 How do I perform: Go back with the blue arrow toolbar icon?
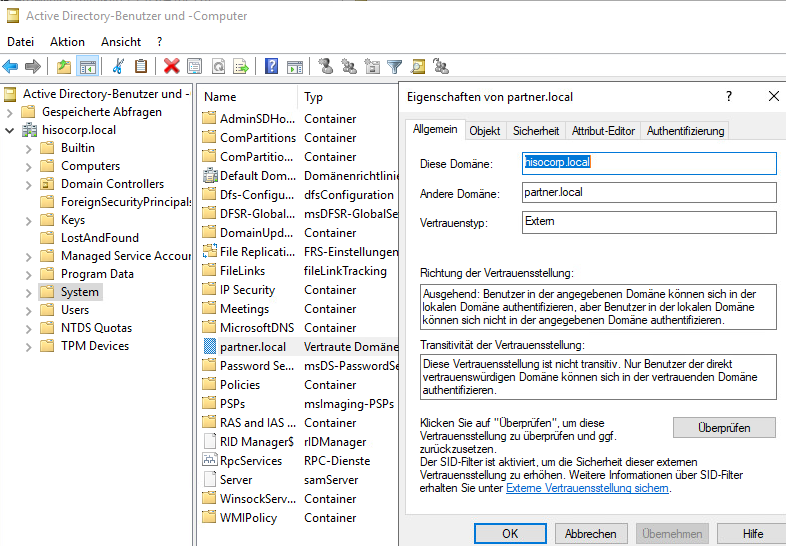pos(10,66)
